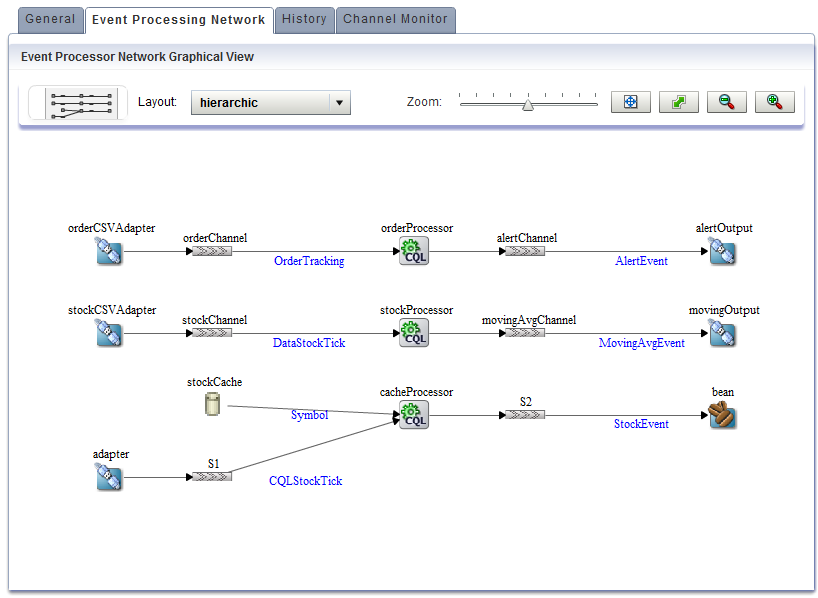Click the fit-to-content zoom button
This screenshot has height=598, width=818.
point(631,102)
